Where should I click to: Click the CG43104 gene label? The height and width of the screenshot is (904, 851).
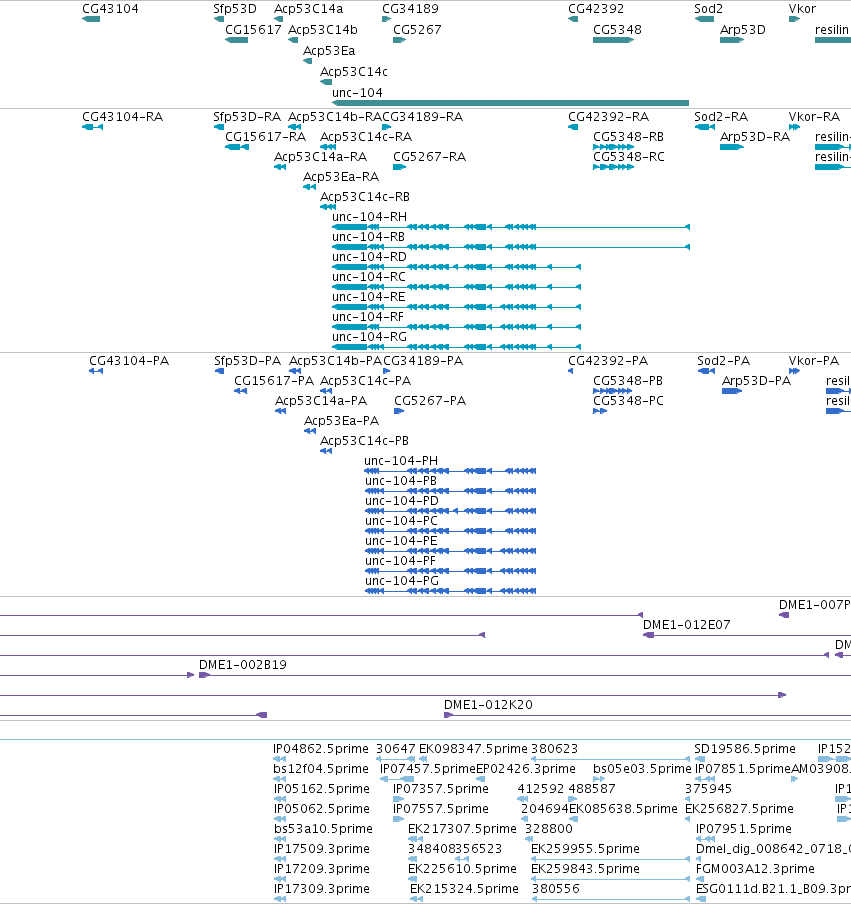tap(110, 9)
